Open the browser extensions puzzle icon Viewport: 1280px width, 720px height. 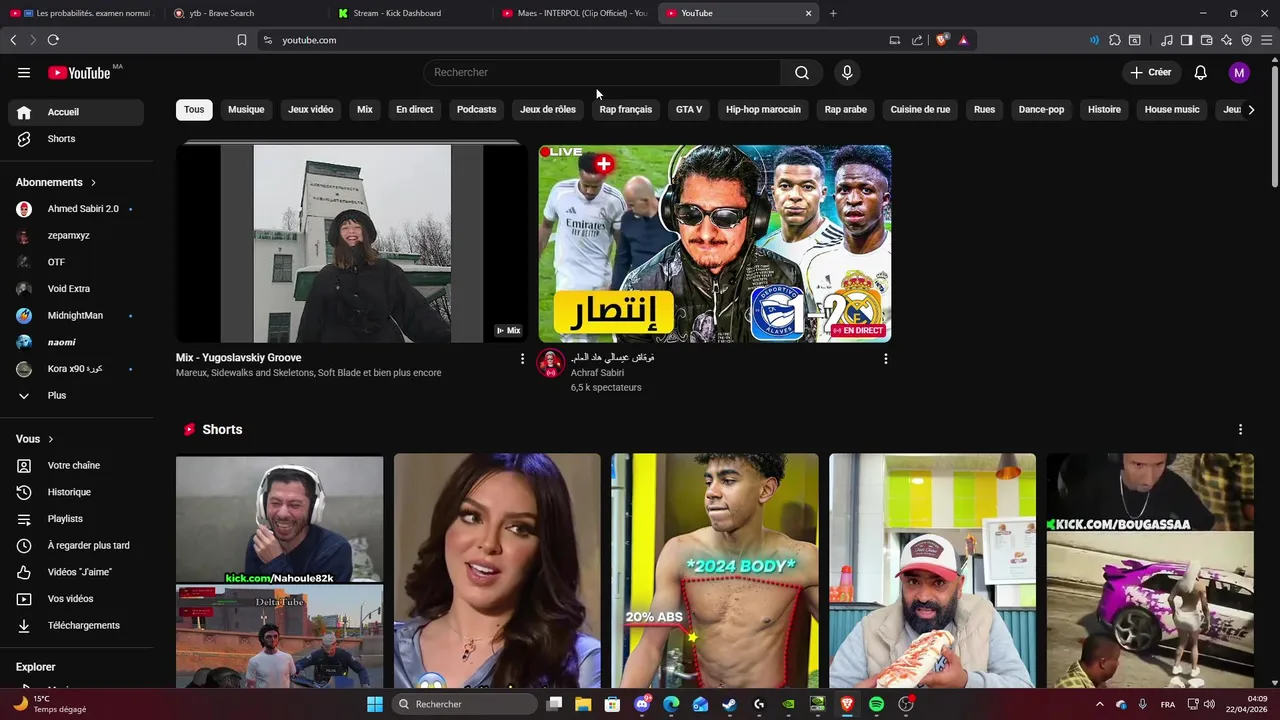click(x=1115, y=40)
